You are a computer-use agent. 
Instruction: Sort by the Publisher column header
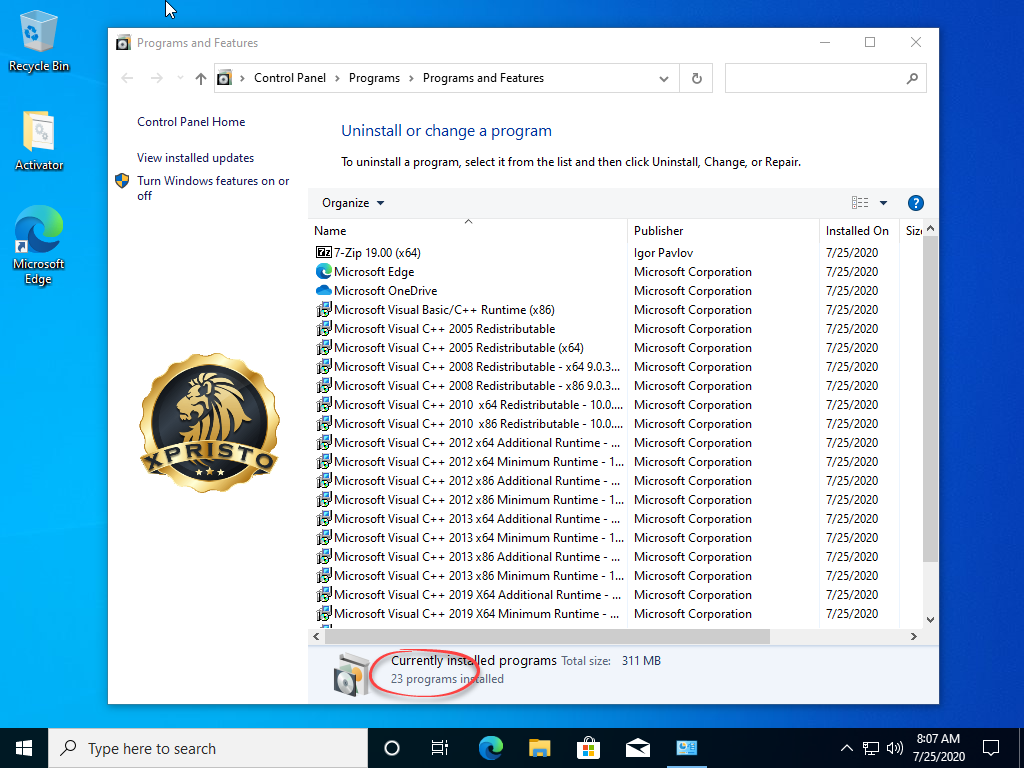click(723, 231)
